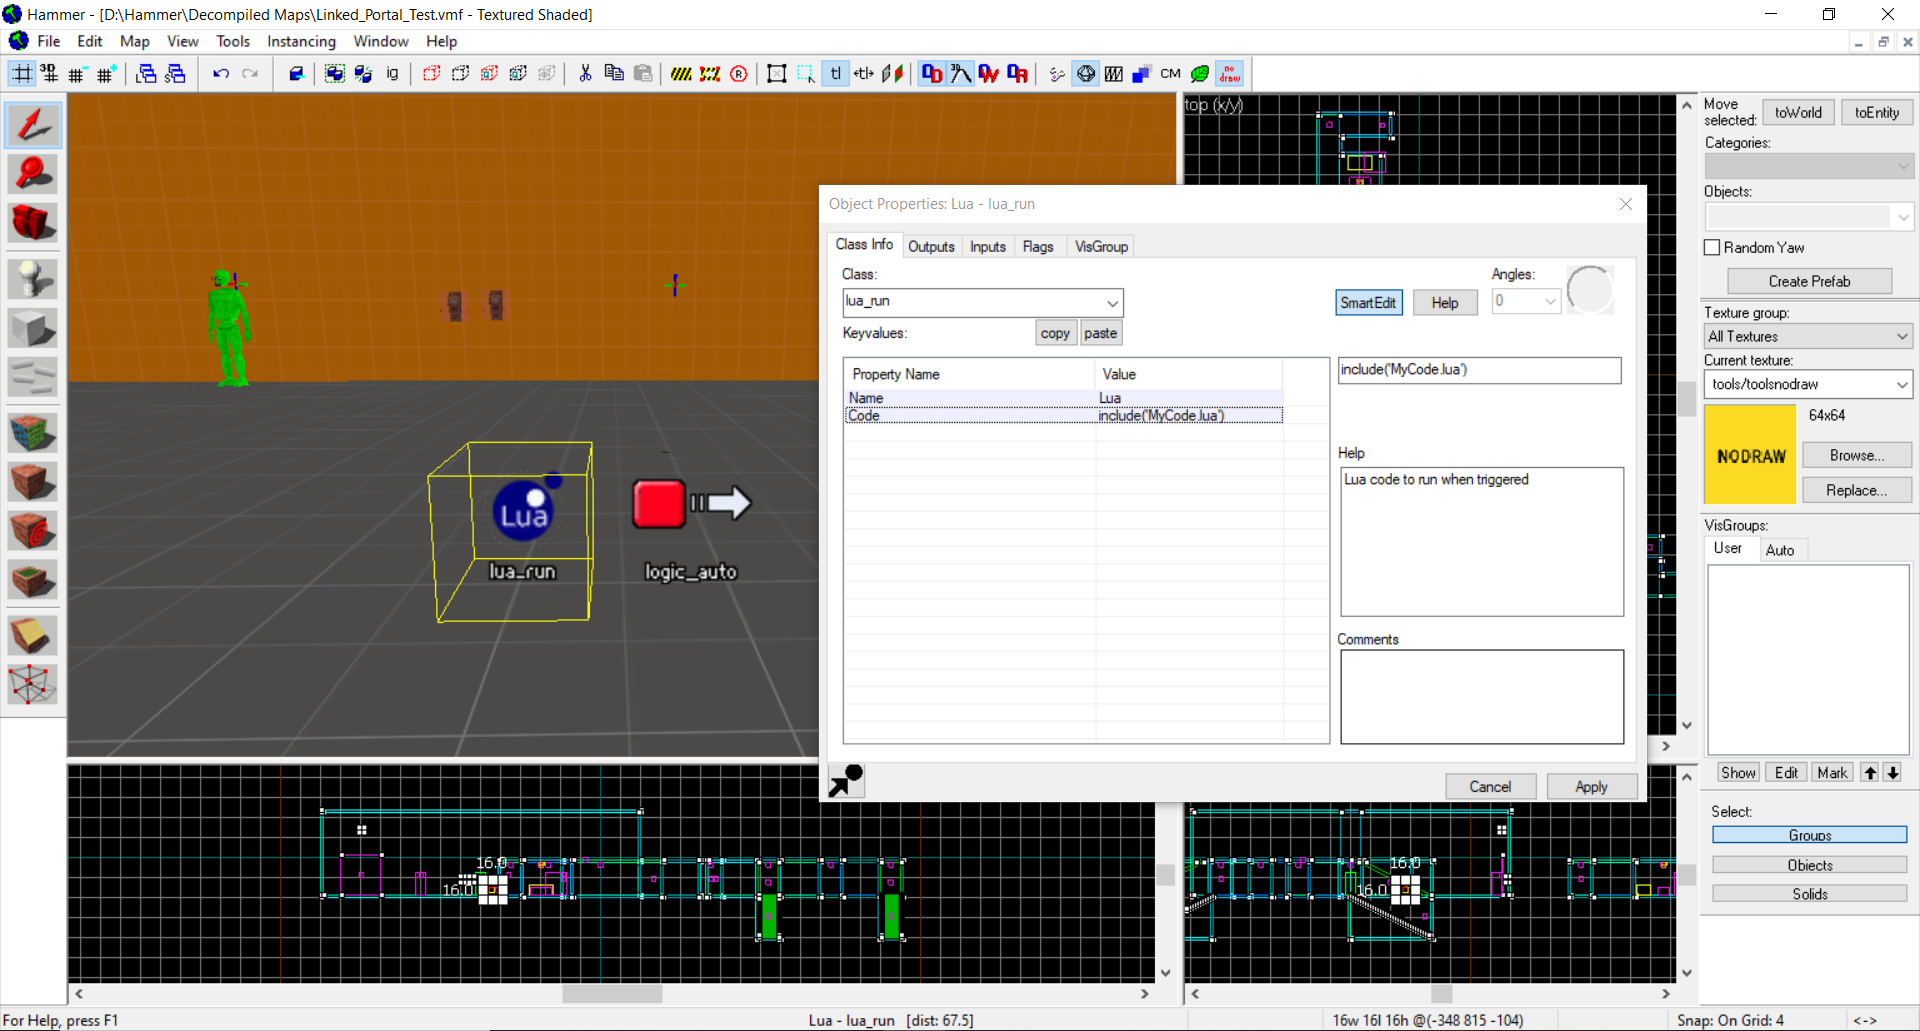Click the Group selection icon
This screenshot has height=1031, width=1920.
(334, 73)
